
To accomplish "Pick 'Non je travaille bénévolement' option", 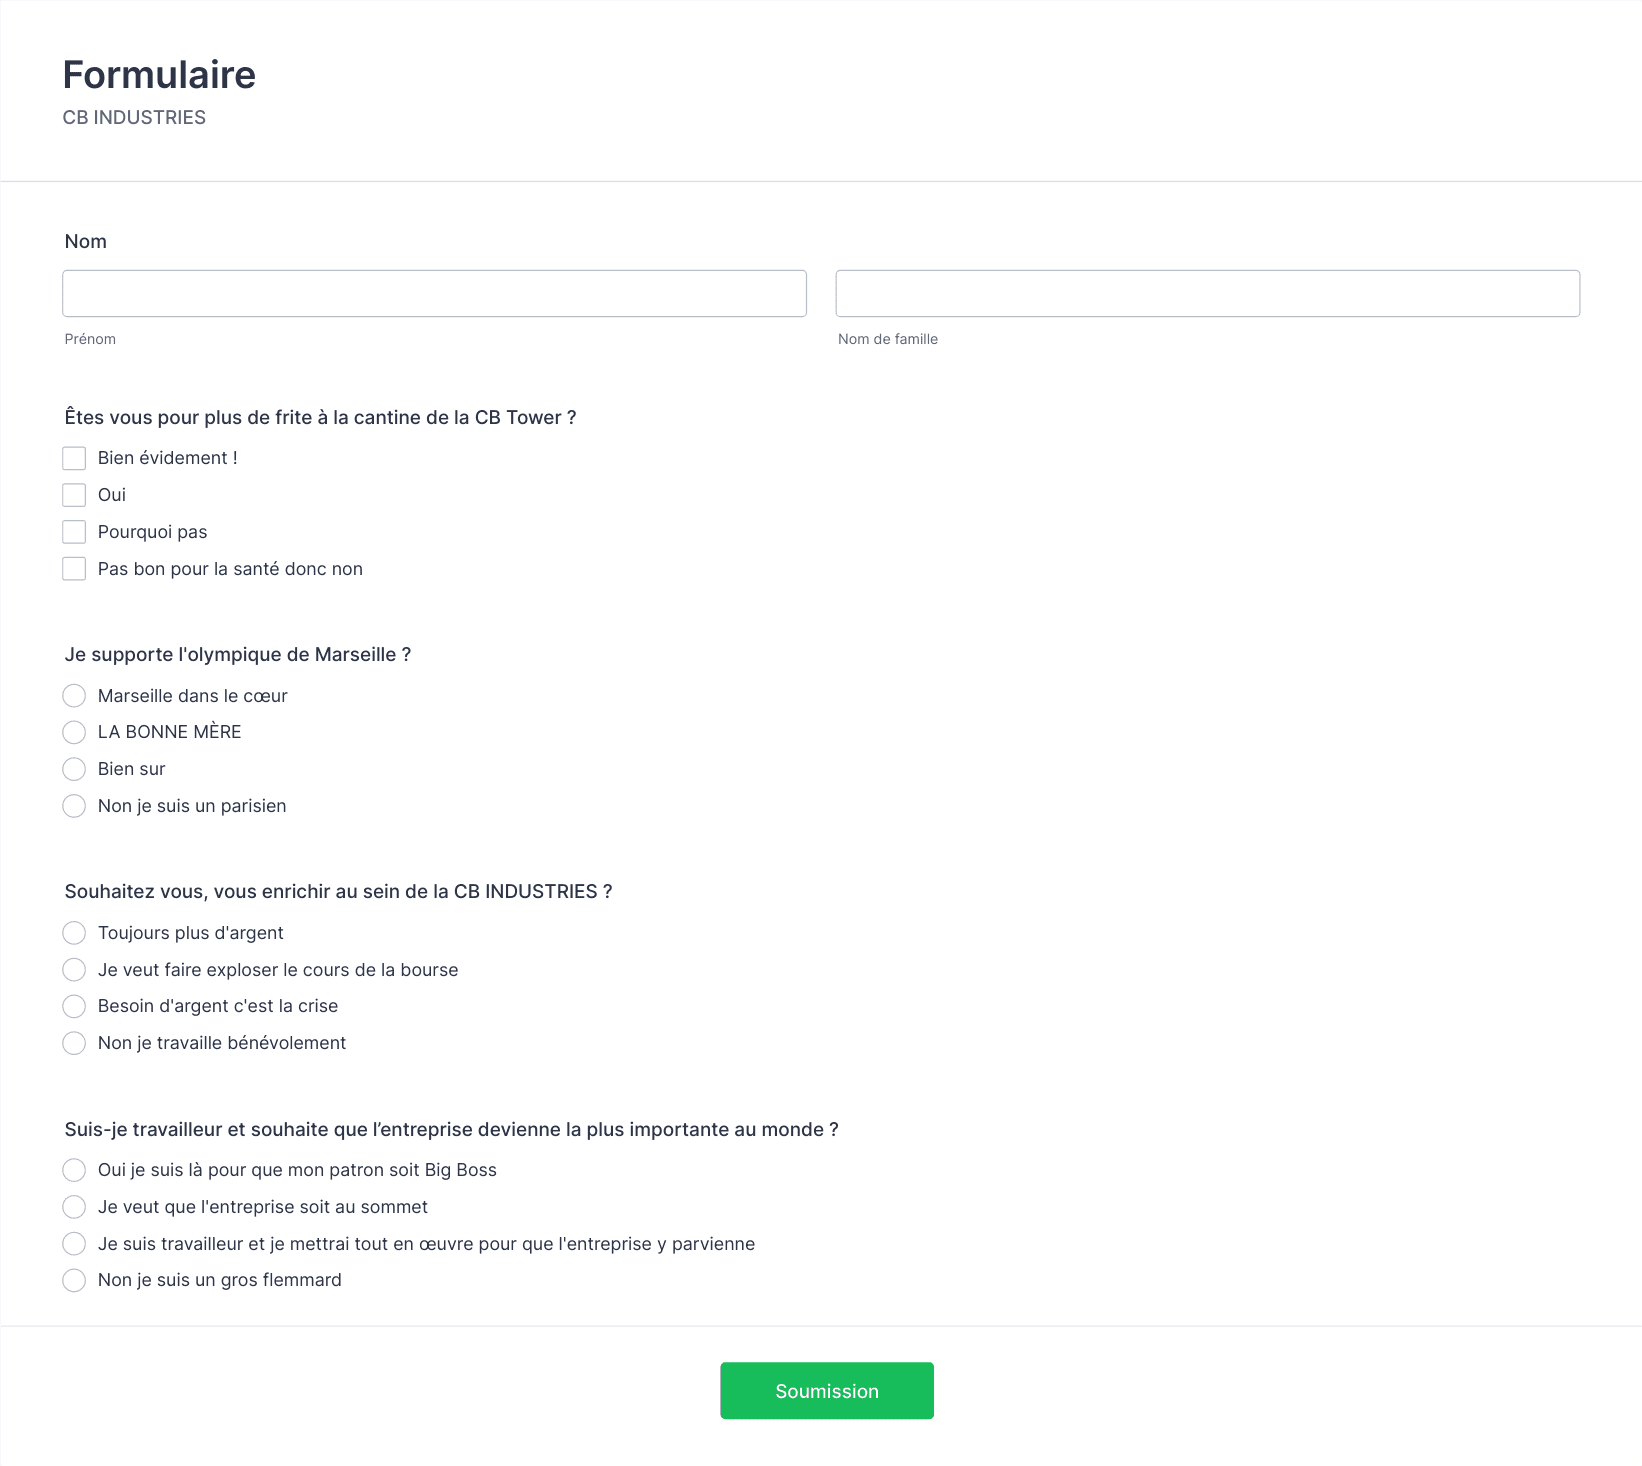I will [x=74, y=1043].
